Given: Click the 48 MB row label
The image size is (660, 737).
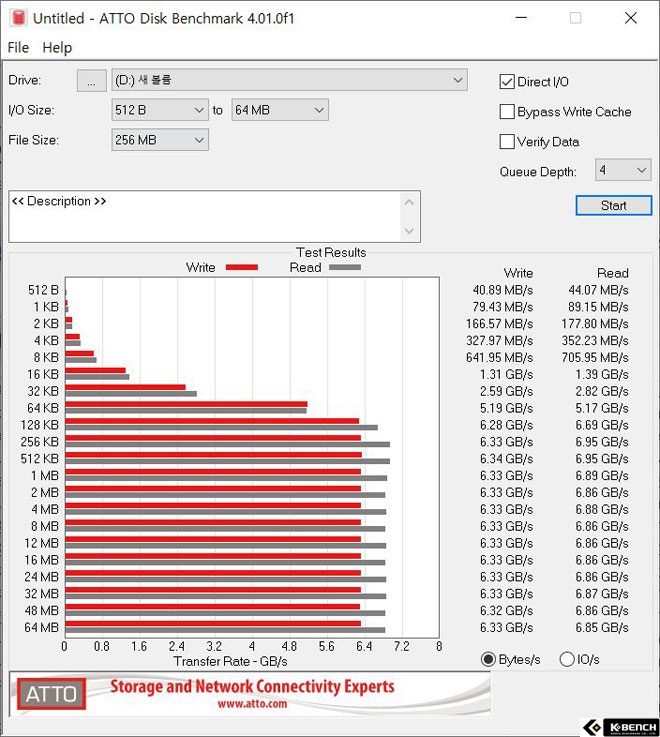Looking at the screenshot, I should 41,611.
